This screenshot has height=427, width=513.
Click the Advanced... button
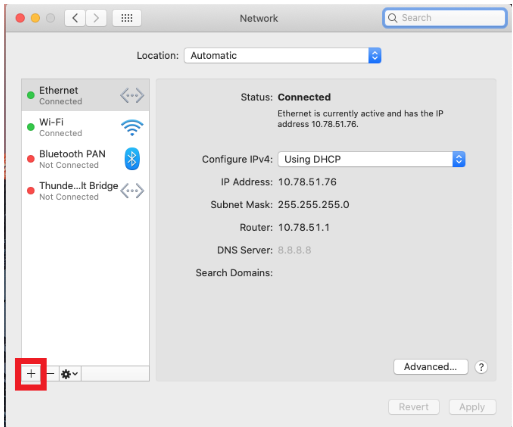coord(430,367)
